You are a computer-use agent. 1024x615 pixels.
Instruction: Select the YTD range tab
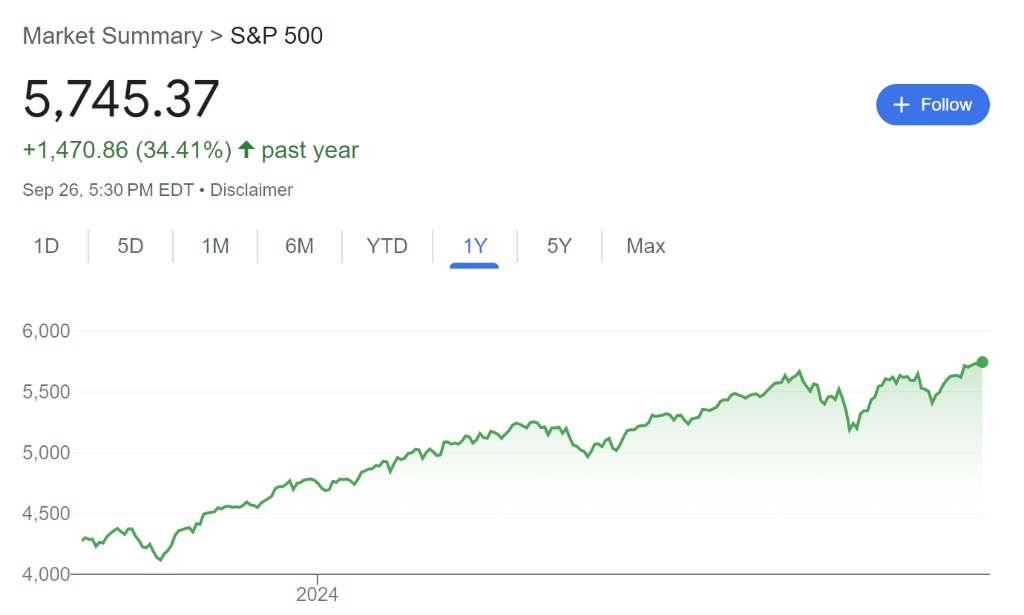[x=387, y=246]
